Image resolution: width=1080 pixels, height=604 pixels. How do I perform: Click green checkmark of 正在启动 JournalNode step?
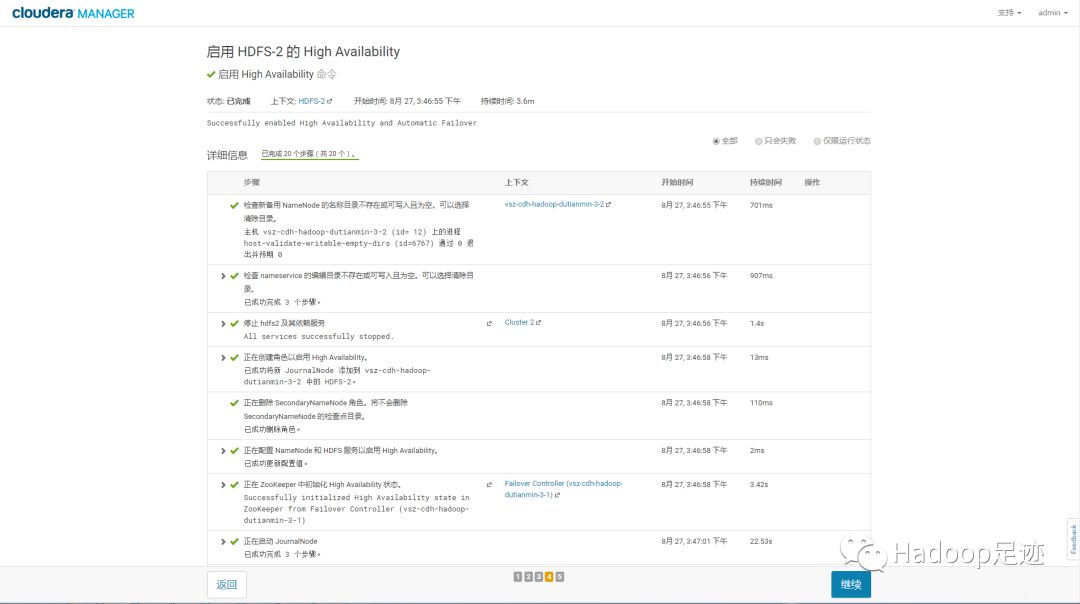pos(234,542)
